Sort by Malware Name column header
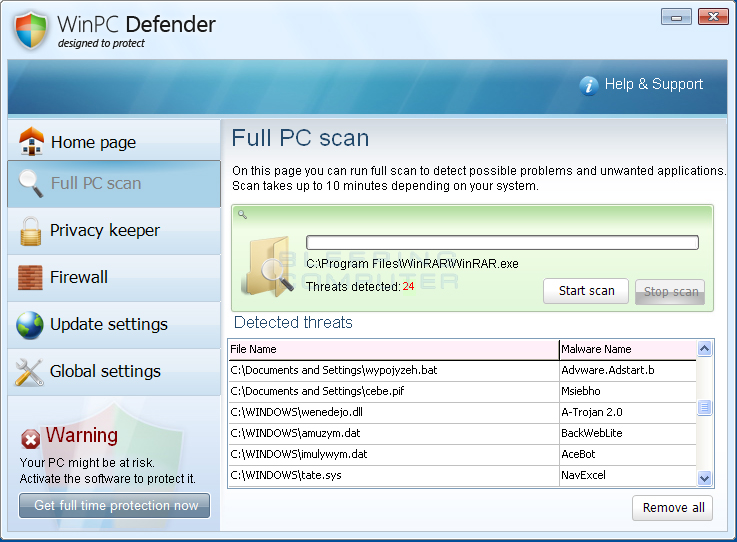The width and height of the screenshot is (737, 542). pyautogui.click(x=627, y=349)
